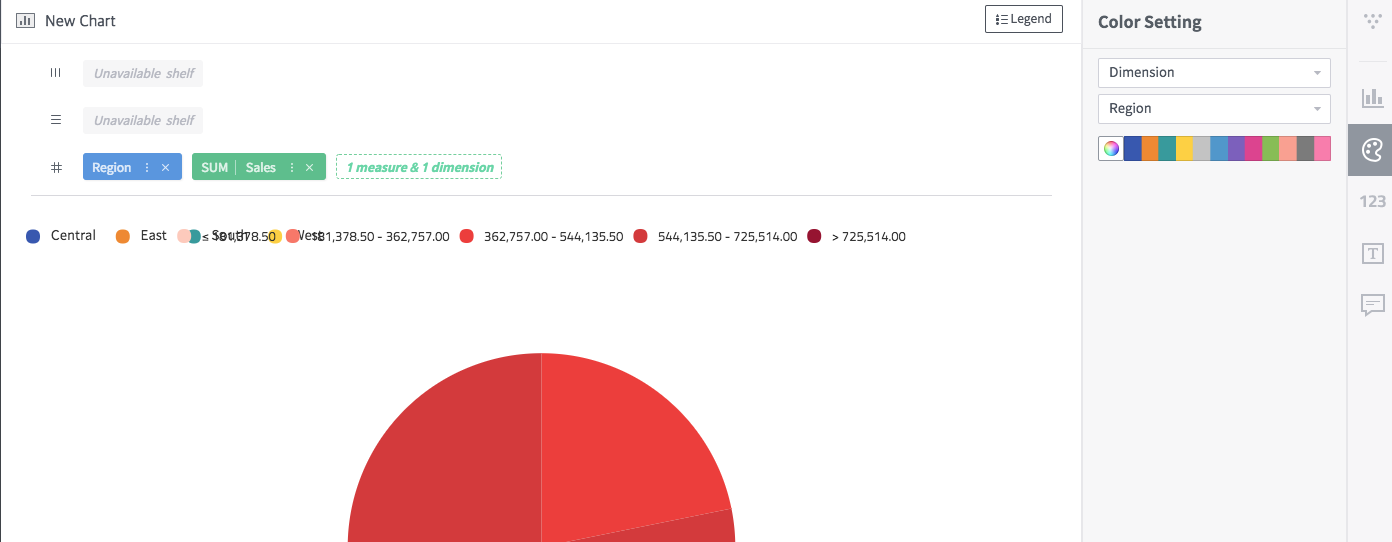Click the Color Setting panel title
The height and width of the screenshot is (542, 1392).
(1149, 22)
